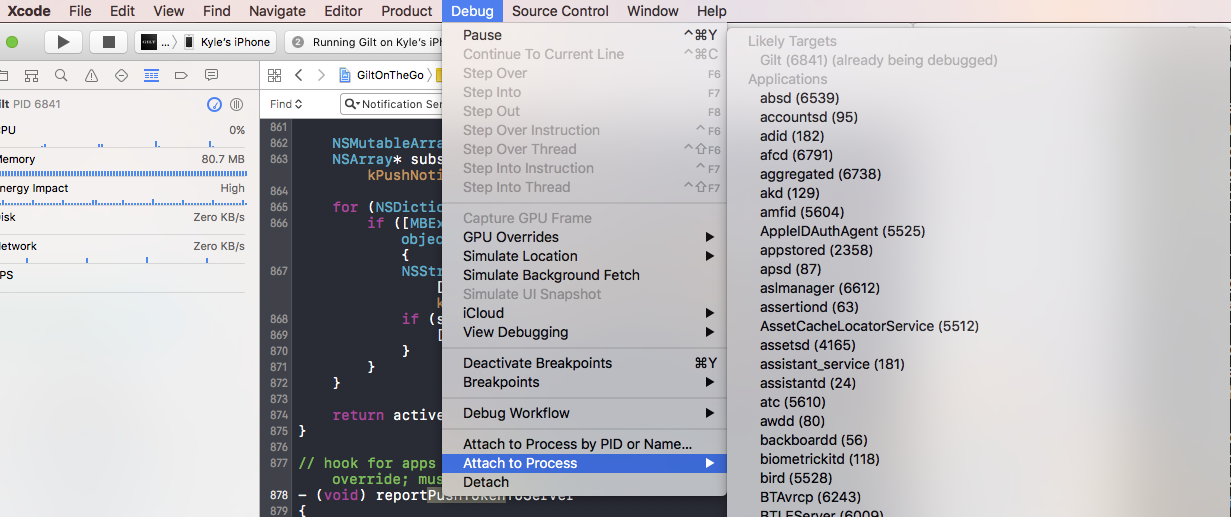
Task: Open the find navigator magnifier icon
Action: point(62,75)
